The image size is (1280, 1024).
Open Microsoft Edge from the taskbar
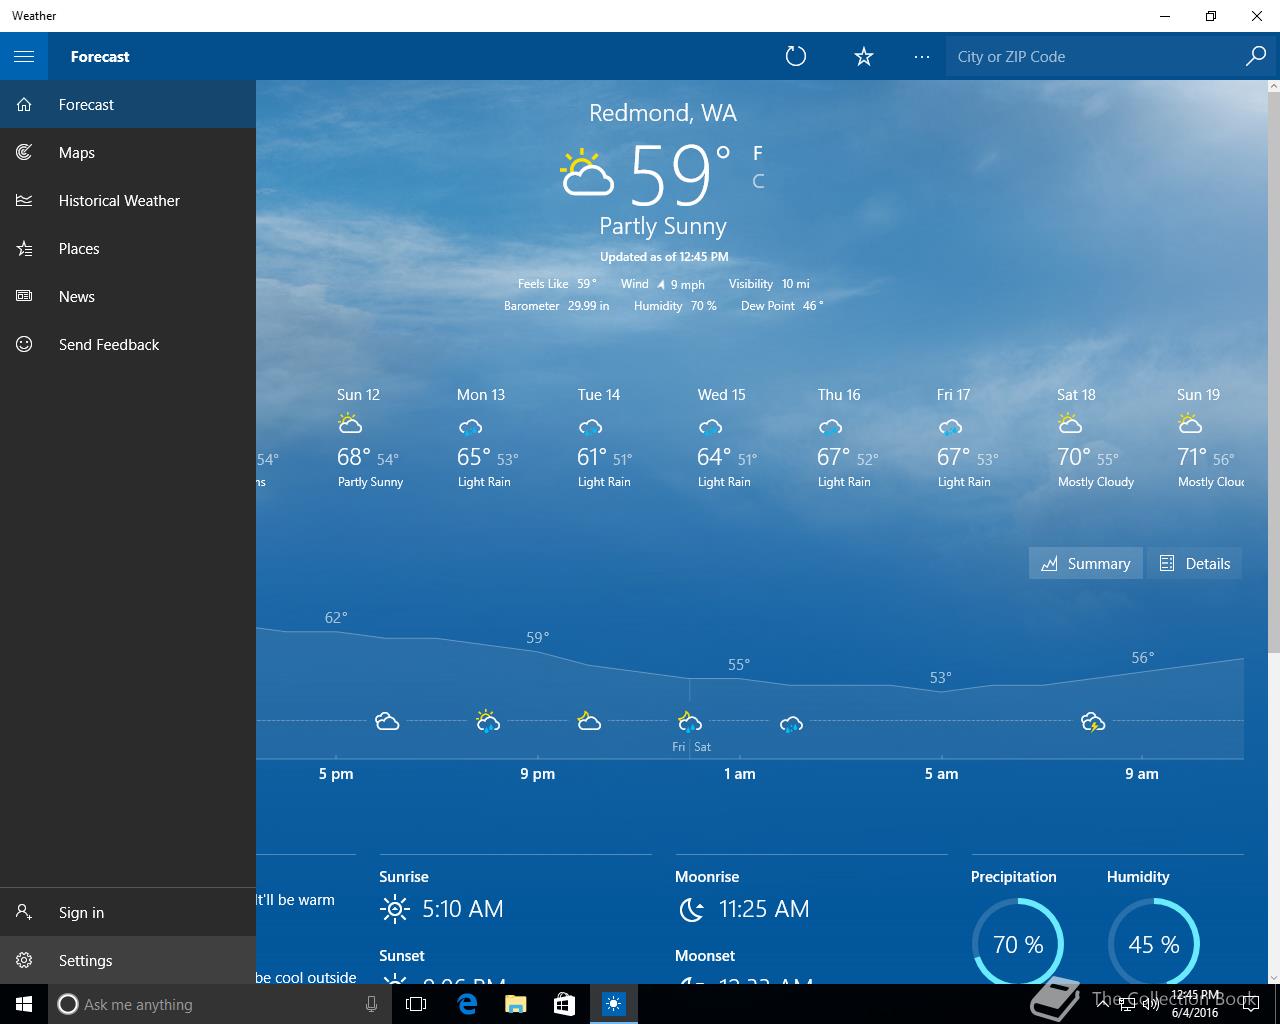[467, 1004]
